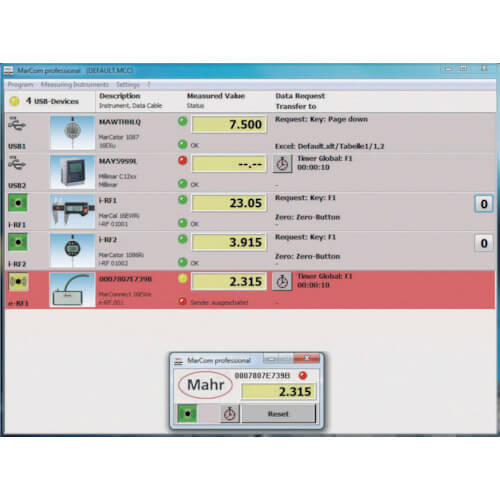Click the green value indicator in the USB1 row
Image resolution: width=500 pixels, height=500 pixels.
tap(182, 121)
